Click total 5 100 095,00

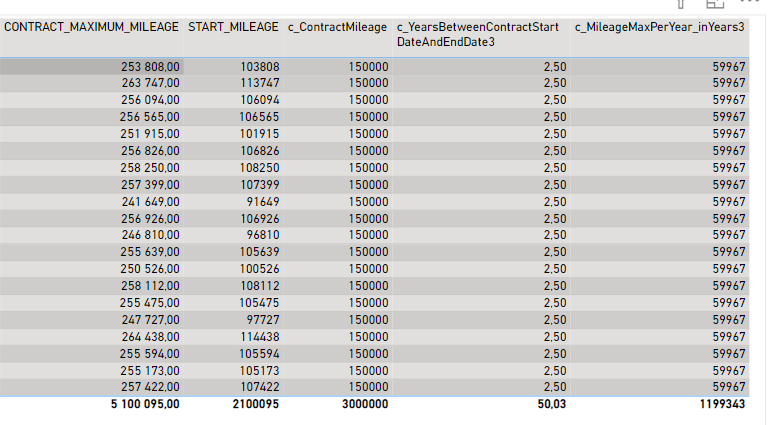[145, 404]
